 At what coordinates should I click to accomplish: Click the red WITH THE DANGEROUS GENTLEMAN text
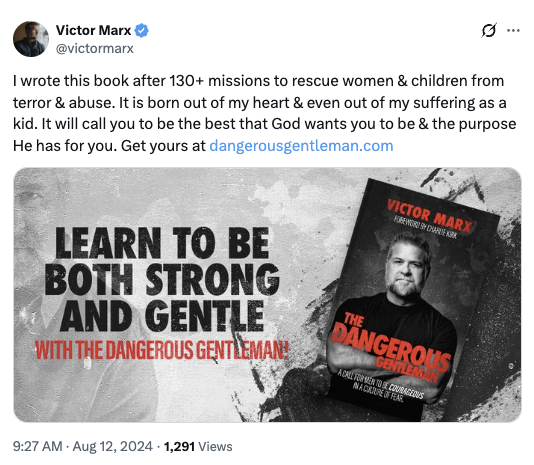162,350
